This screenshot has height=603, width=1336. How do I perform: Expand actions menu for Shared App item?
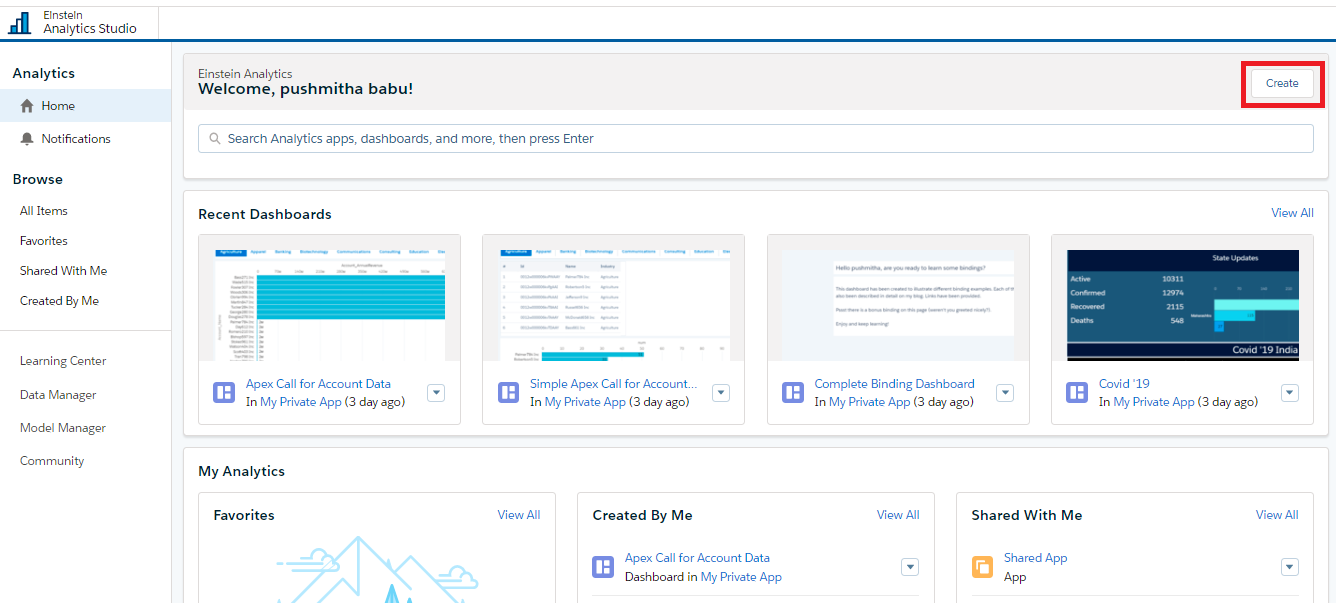(1290, 567)
